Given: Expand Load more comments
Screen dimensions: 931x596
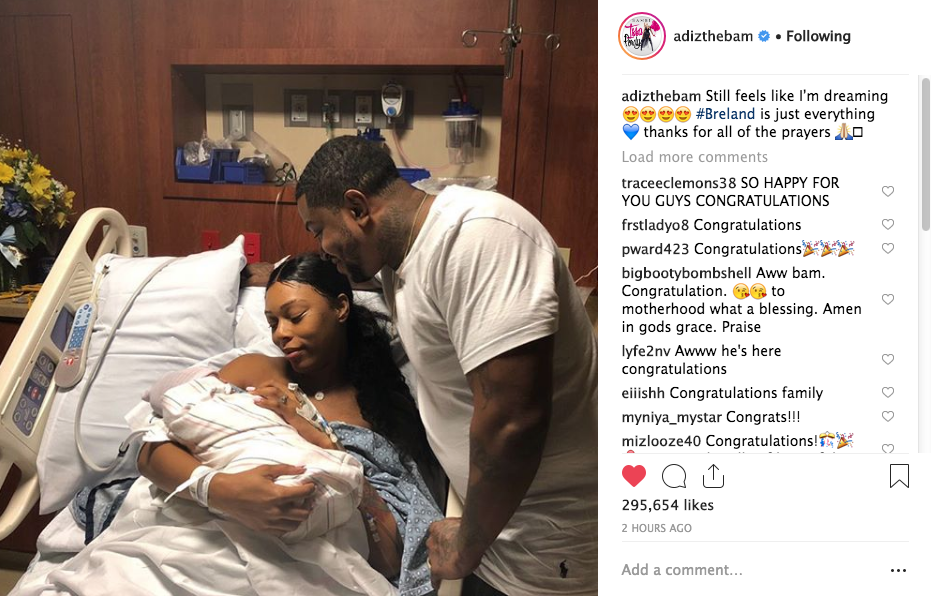Looking at the screenshot, I should coord(695,157).
